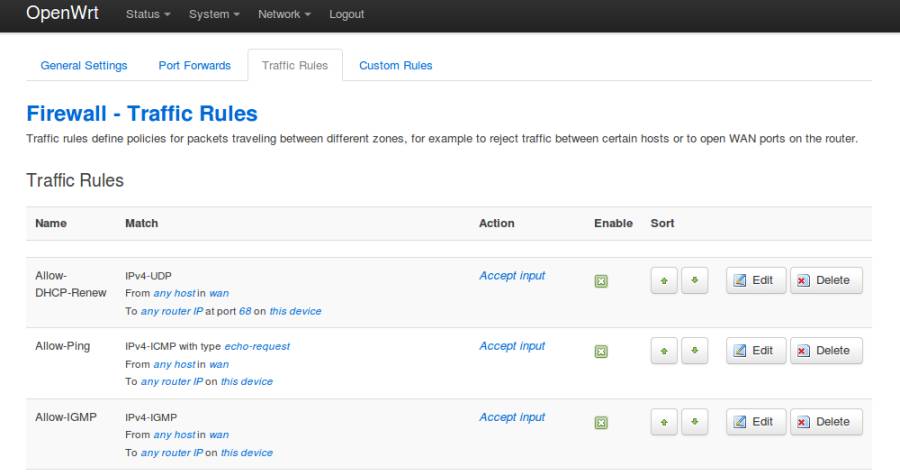This screenshot has height=476, width=900.
Task: Edit the Allow-IGMP rule
Action: pos(754,422)
